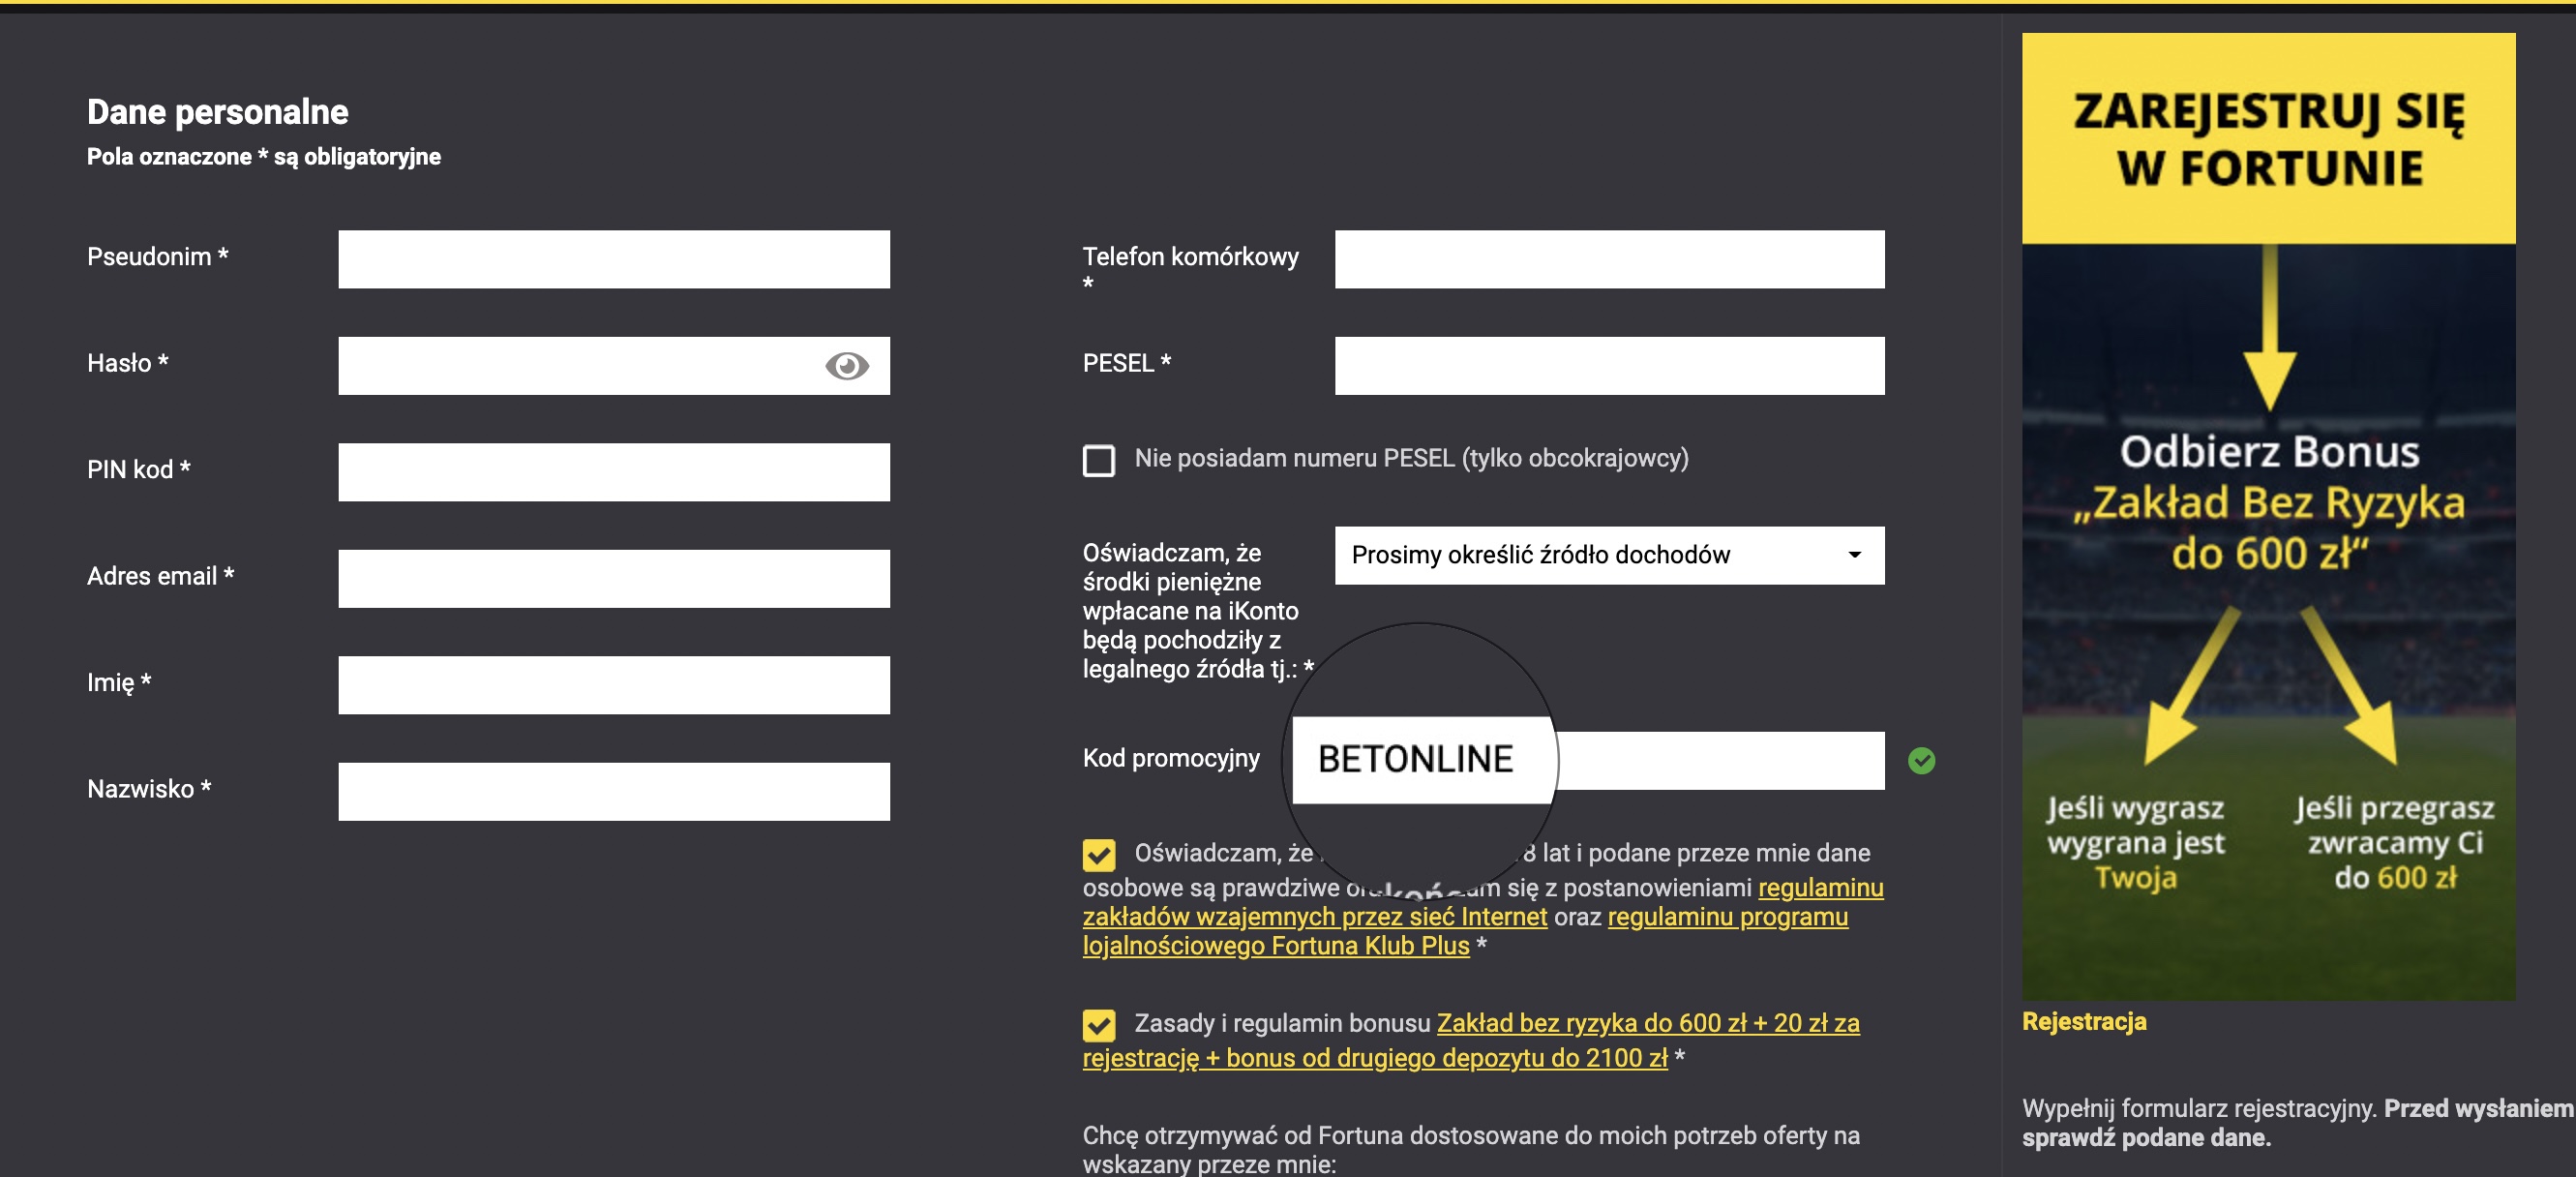
Task: Click the Wypełnij formularz rejestracyjny instruction text
Action: (2298, 1123)
